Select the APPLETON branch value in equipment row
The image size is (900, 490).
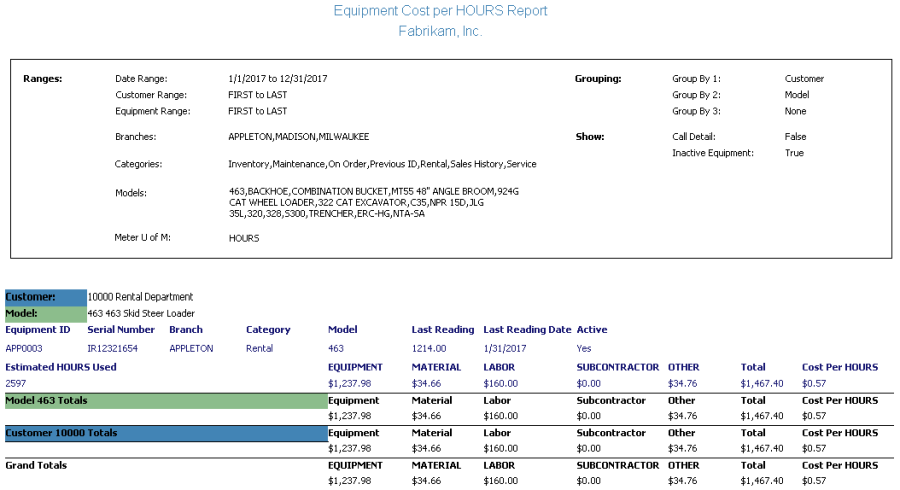191,349
